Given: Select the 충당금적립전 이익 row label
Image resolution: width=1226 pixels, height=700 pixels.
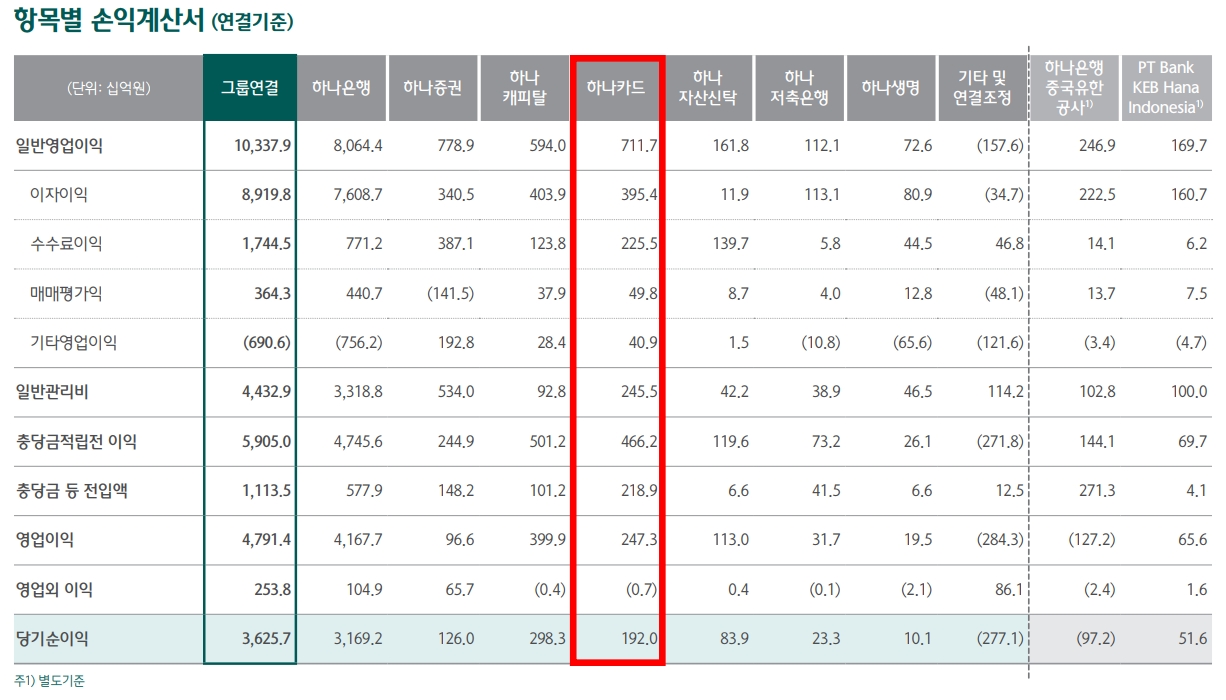Looking at the screenshot, I should click(76, 441).
